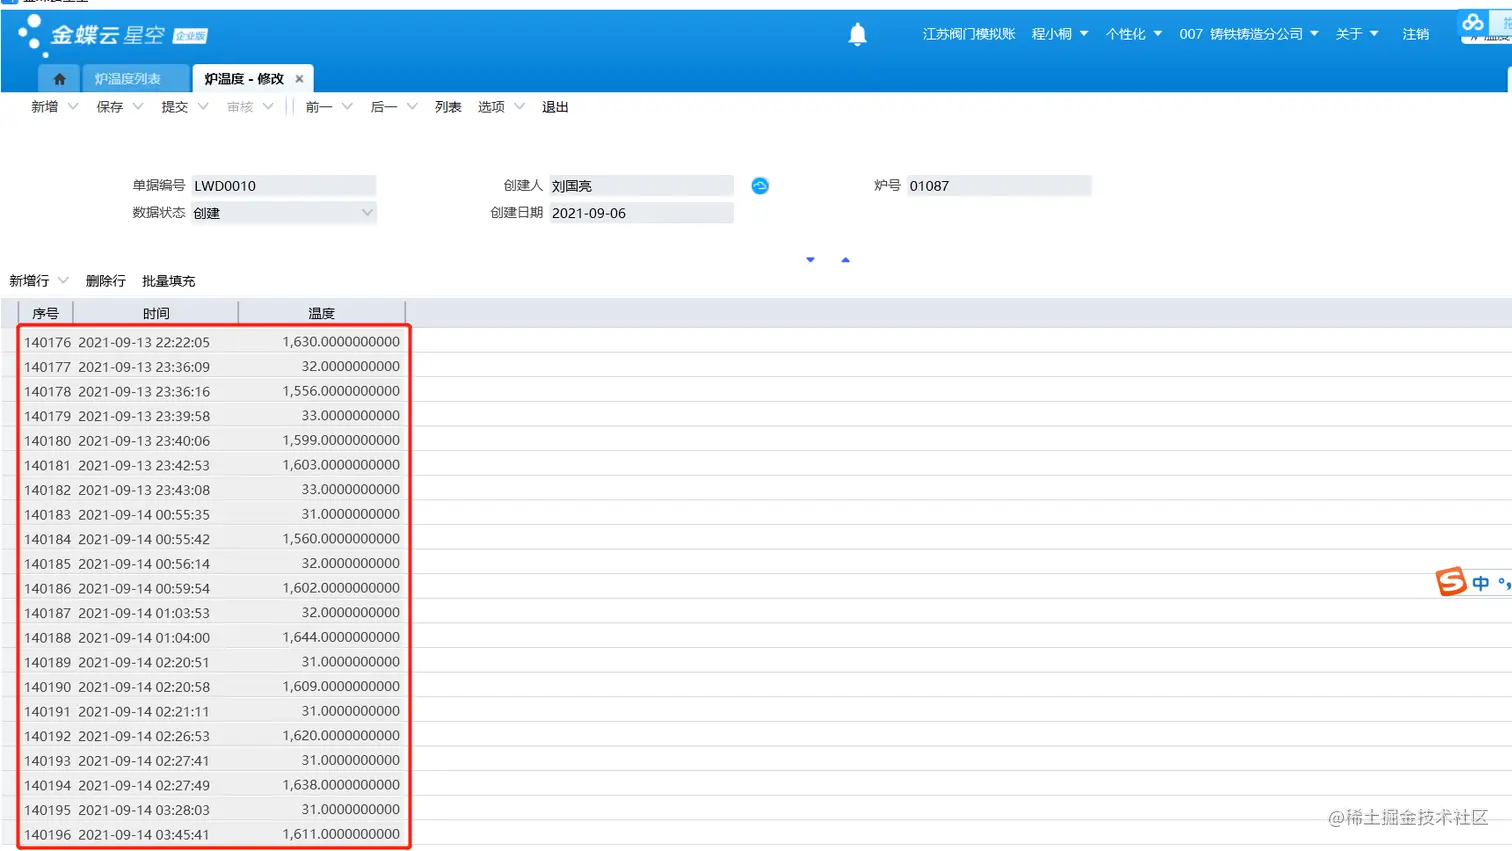Collapse the header area with downward blue triangle

pyautogui.click(x=810, y=258)
